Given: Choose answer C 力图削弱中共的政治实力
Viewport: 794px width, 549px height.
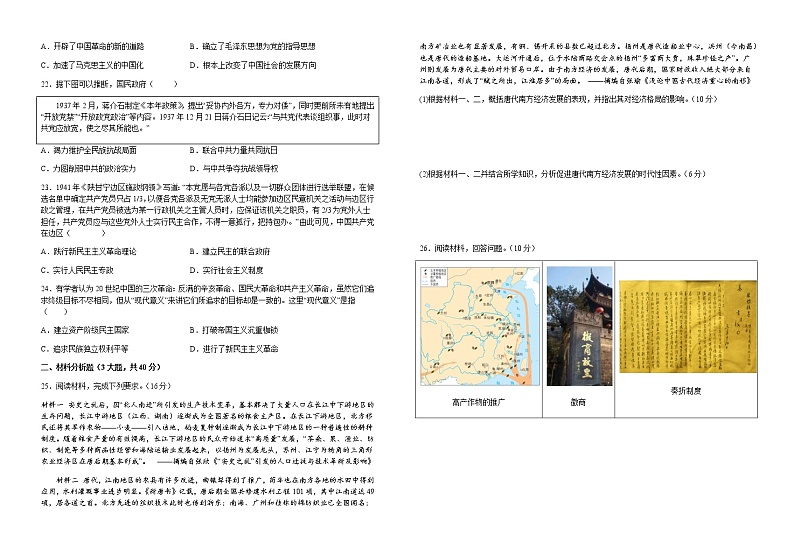Looking at the screenshot, I should point(88,168).
